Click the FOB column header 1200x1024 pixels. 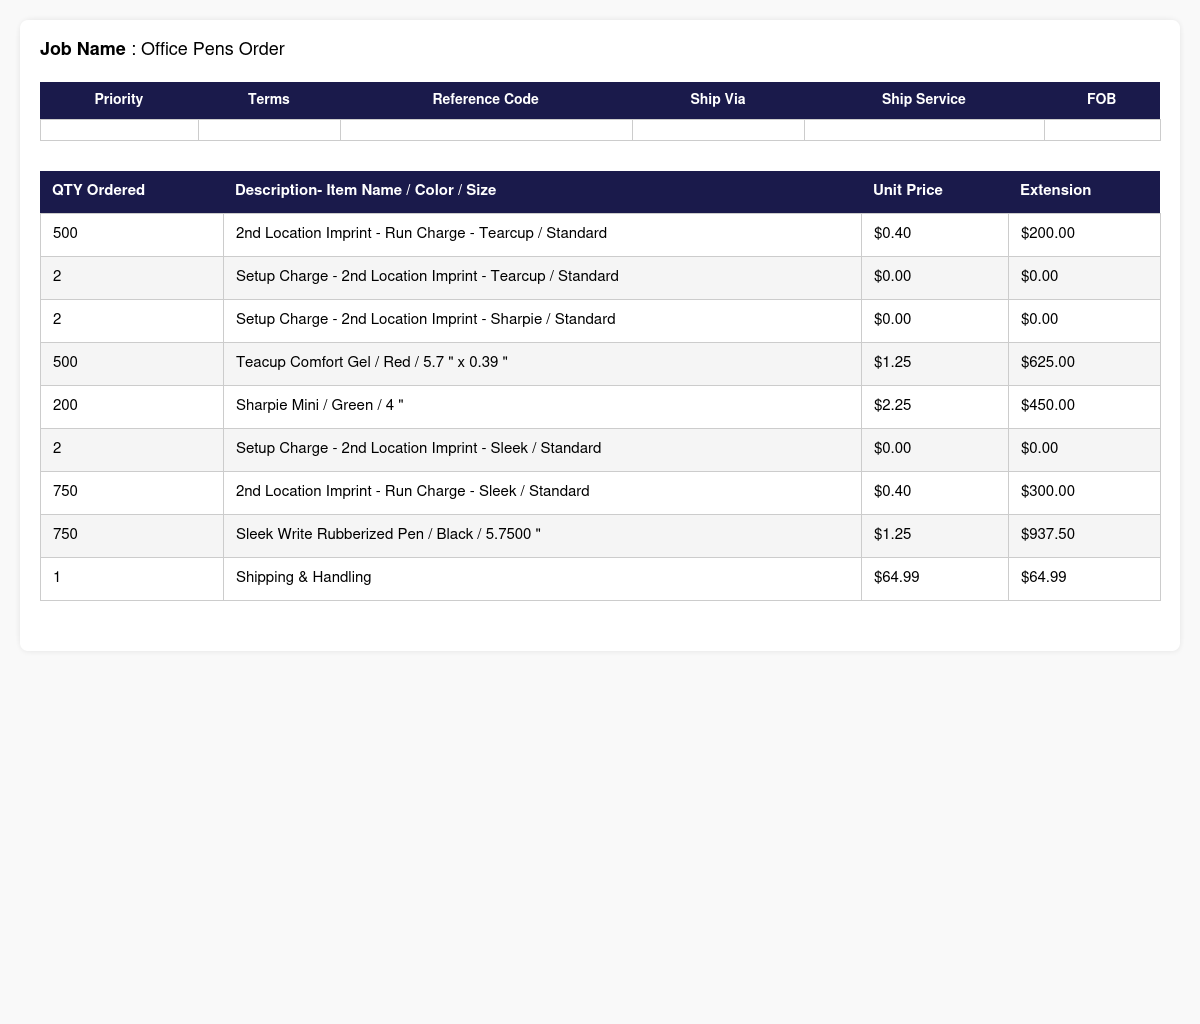coord(1102,100)
